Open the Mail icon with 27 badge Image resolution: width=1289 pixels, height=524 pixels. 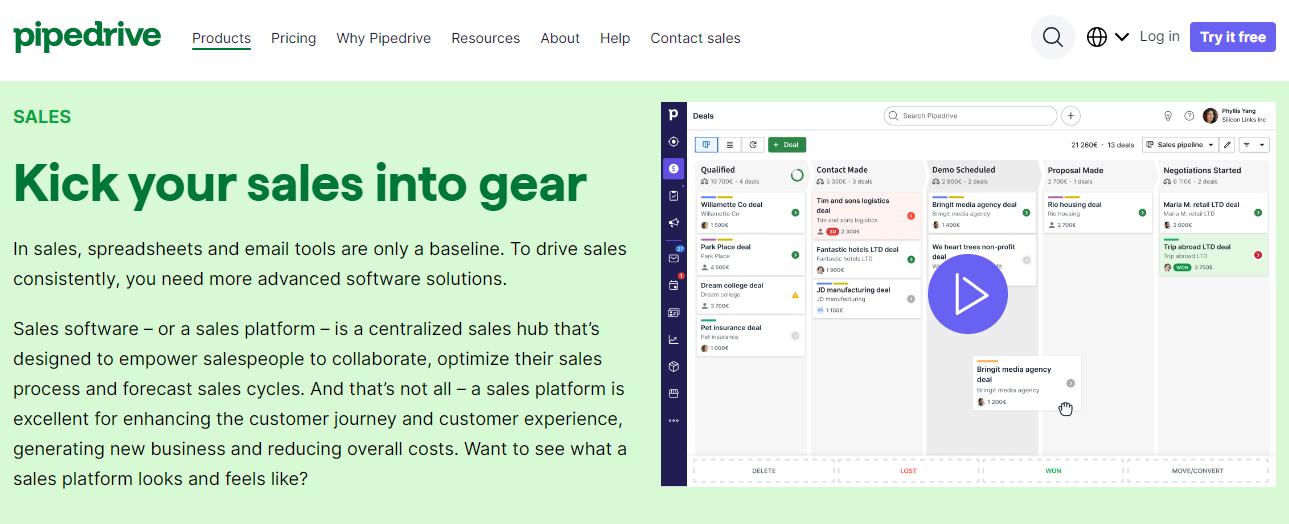coord(674,257)
